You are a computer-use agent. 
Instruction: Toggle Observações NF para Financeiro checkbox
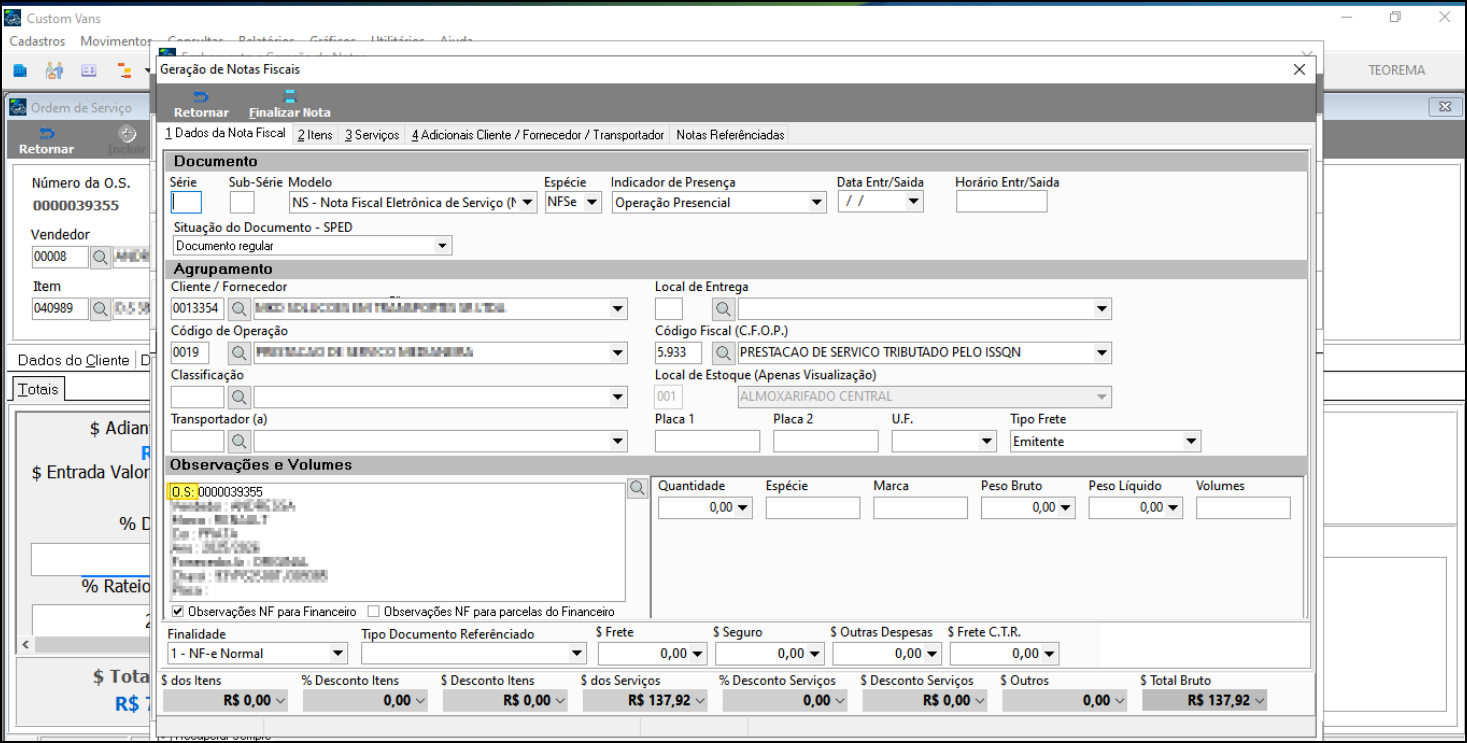click(178, 611)
